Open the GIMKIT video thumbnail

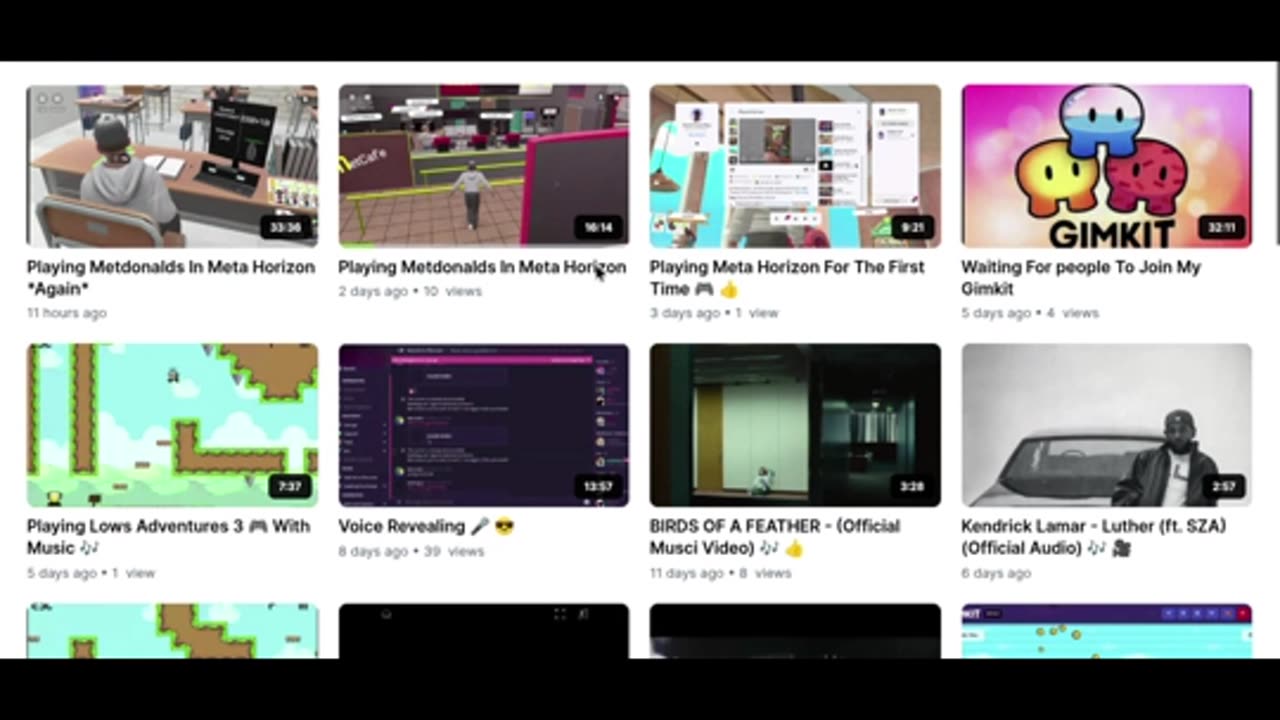(x=1106, y=166)
